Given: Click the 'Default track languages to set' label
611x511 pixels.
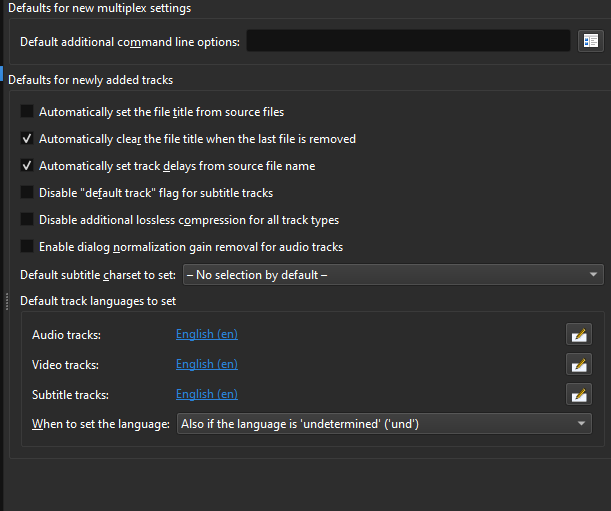Looking at the screenshot, I should 98,301.
